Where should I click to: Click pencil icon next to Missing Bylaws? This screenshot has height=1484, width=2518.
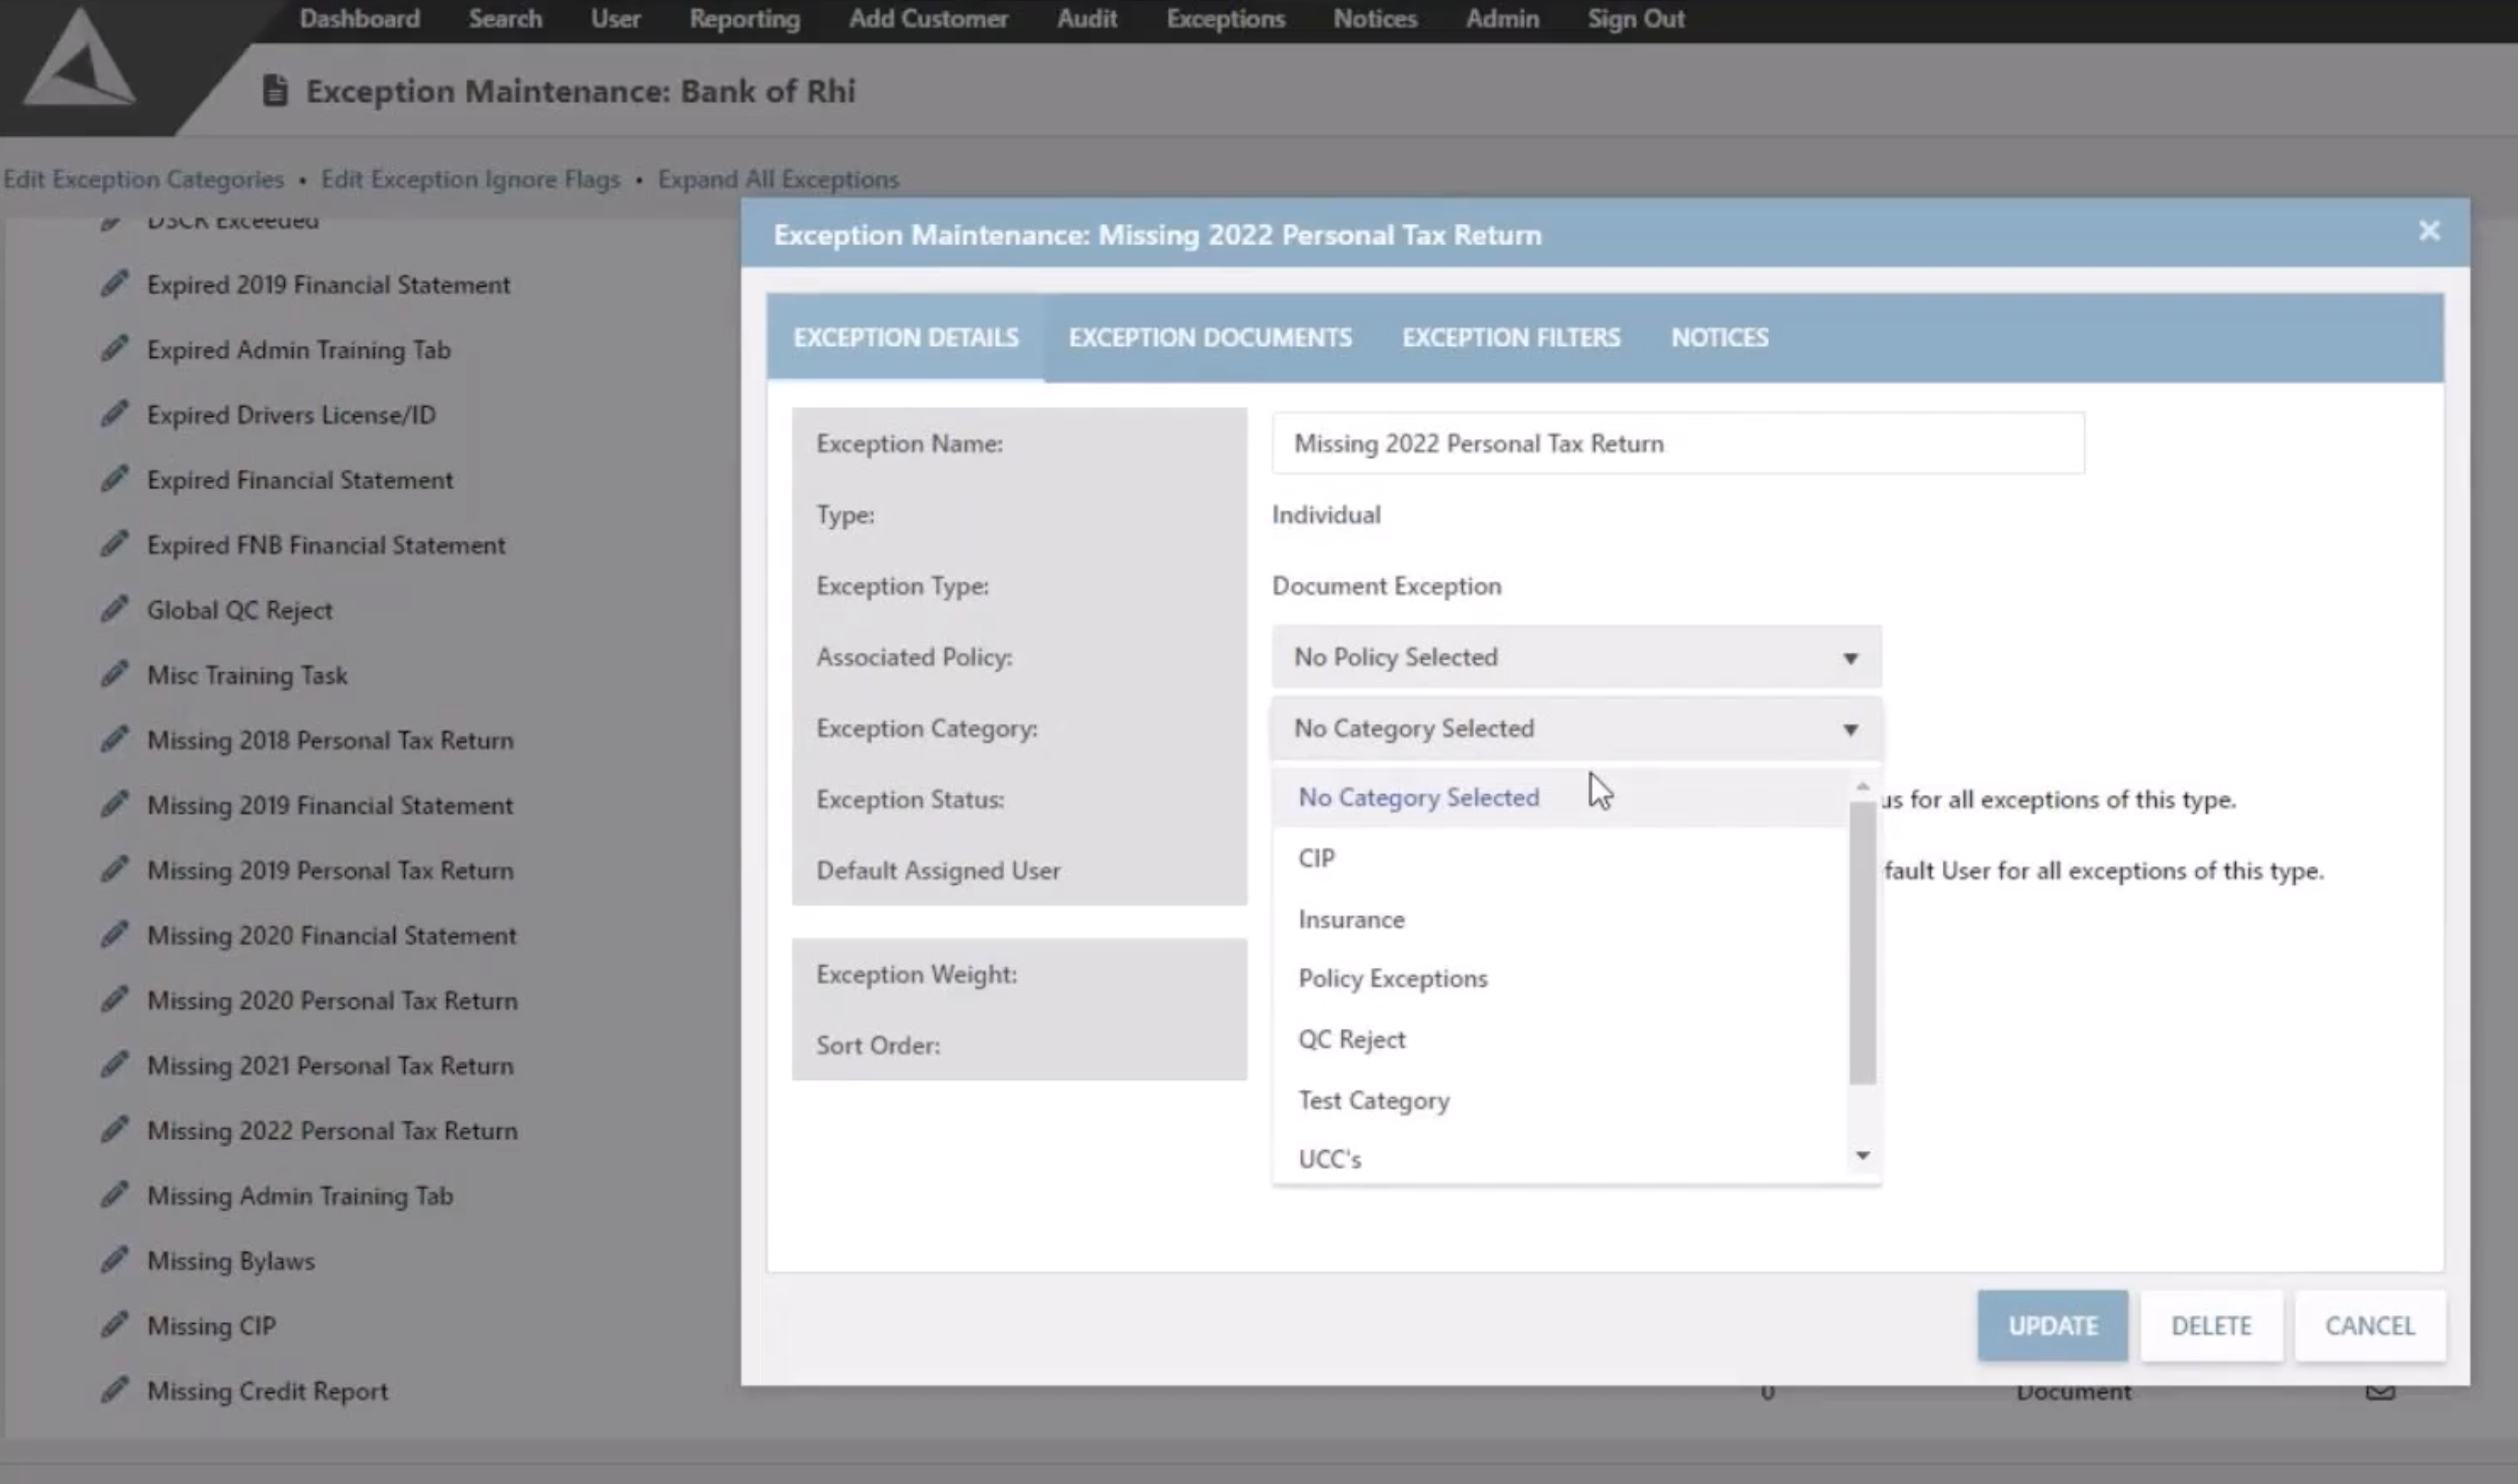click(x=115, y=1260)
